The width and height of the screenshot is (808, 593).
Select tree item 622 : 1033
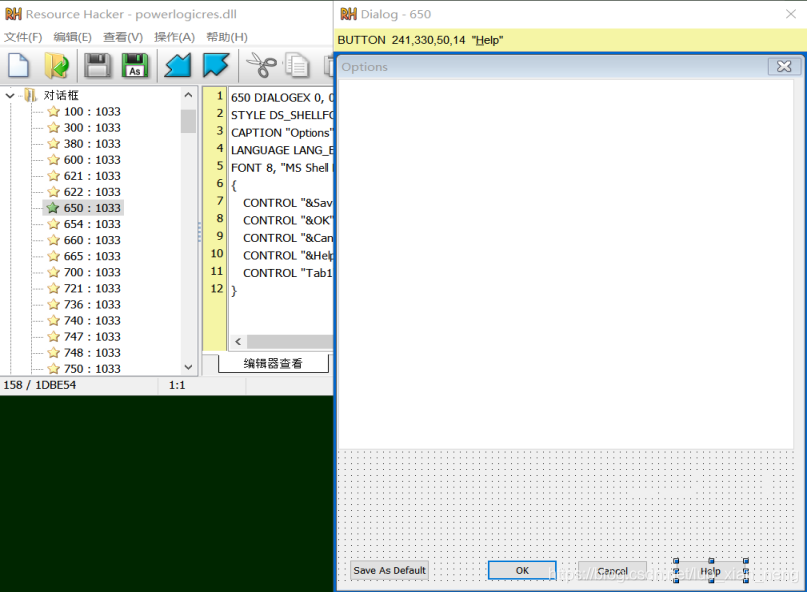point(92,192)
